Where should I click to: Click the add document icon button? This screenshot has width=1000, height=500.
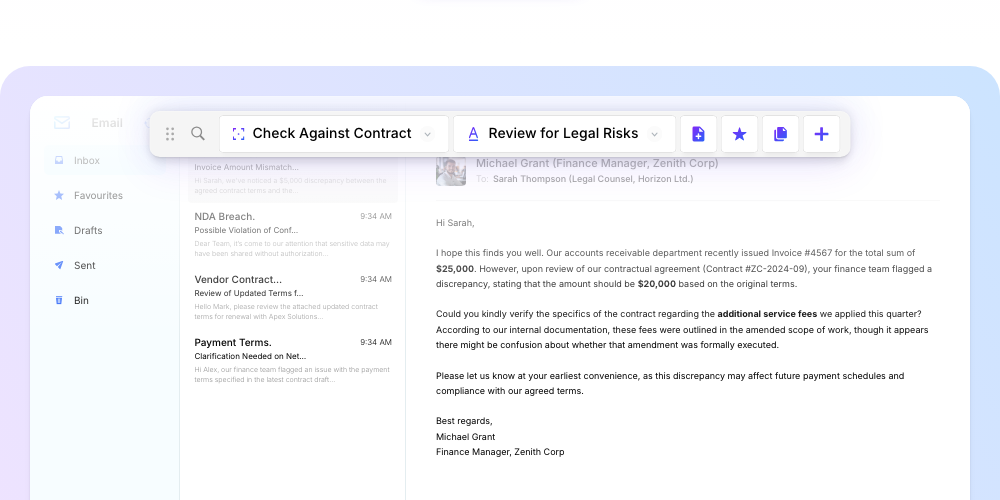tap(698, 134)
